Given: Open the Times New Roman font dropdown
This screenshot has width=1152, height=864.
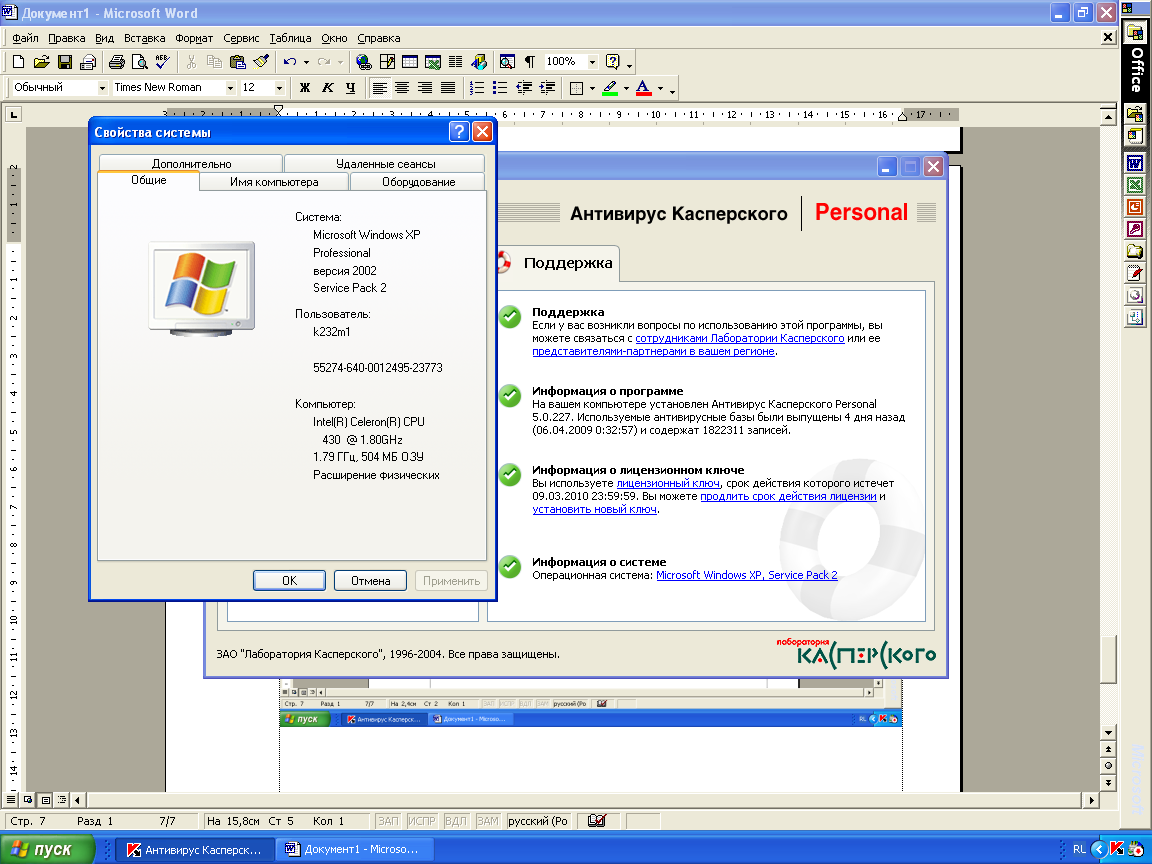Looking at the screenshot, I should [230, 88].
